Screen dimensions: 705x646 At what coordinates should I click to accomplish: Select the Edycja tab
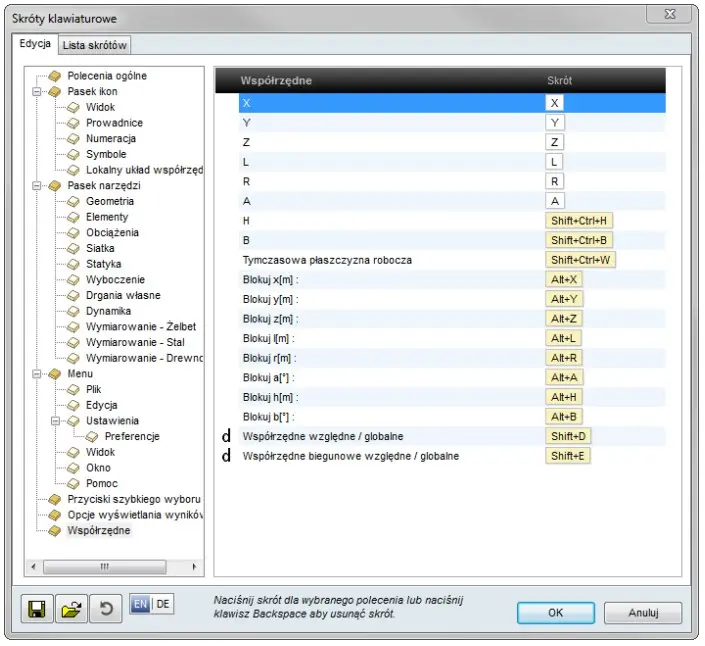36,44
